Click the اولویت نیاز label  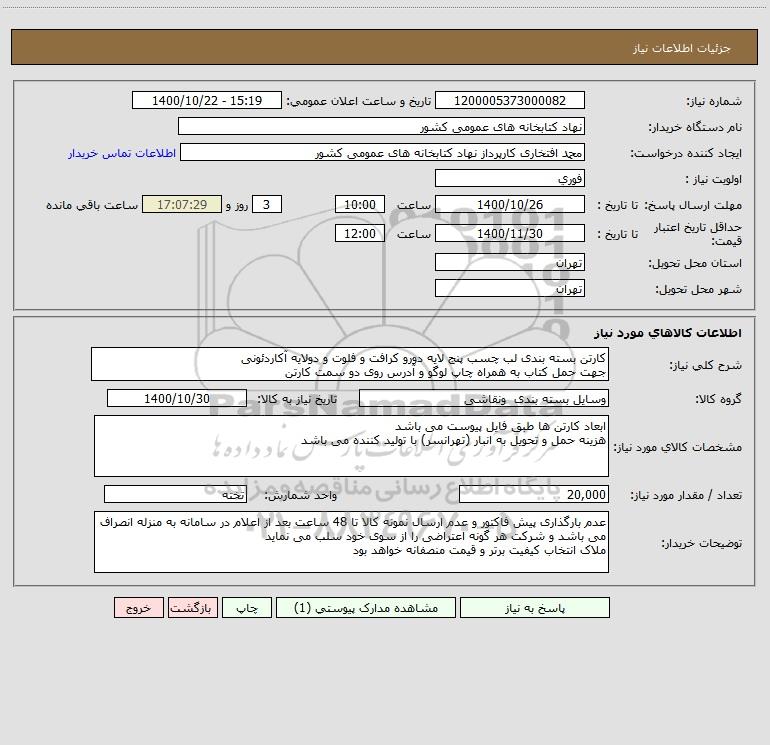714,179
